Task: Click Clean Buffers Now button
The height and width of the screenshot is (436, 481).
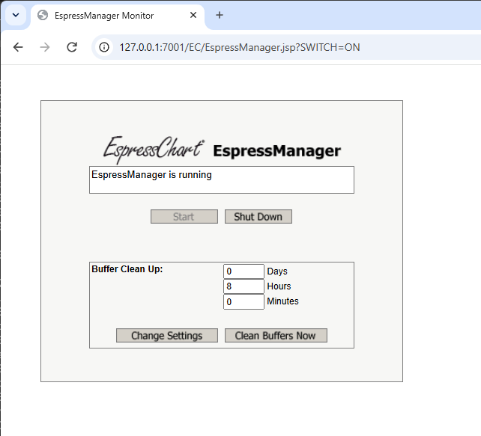Action: coord(276,335)
